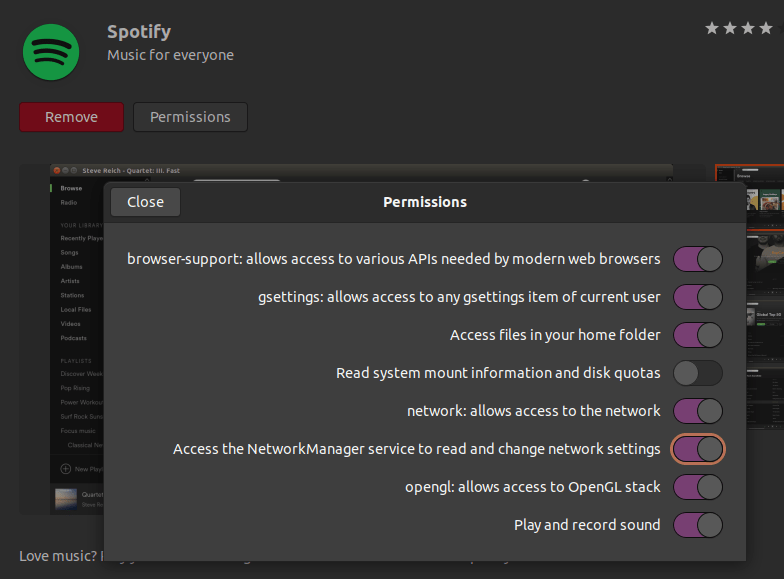Click 'network: allows access to the network' label
The height and width of the screenshot is (579, 784).
534,411
